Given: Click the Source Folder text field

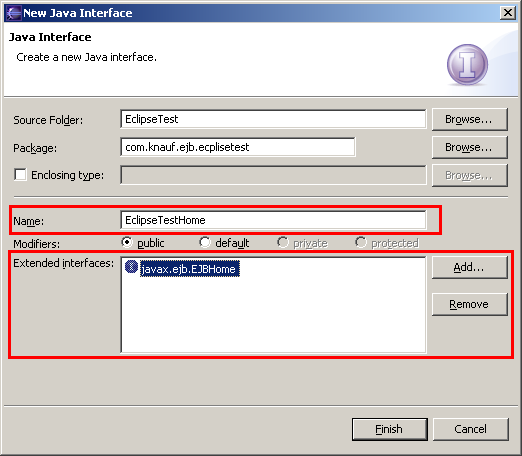Looking at the screenshot, I should 273,119.
